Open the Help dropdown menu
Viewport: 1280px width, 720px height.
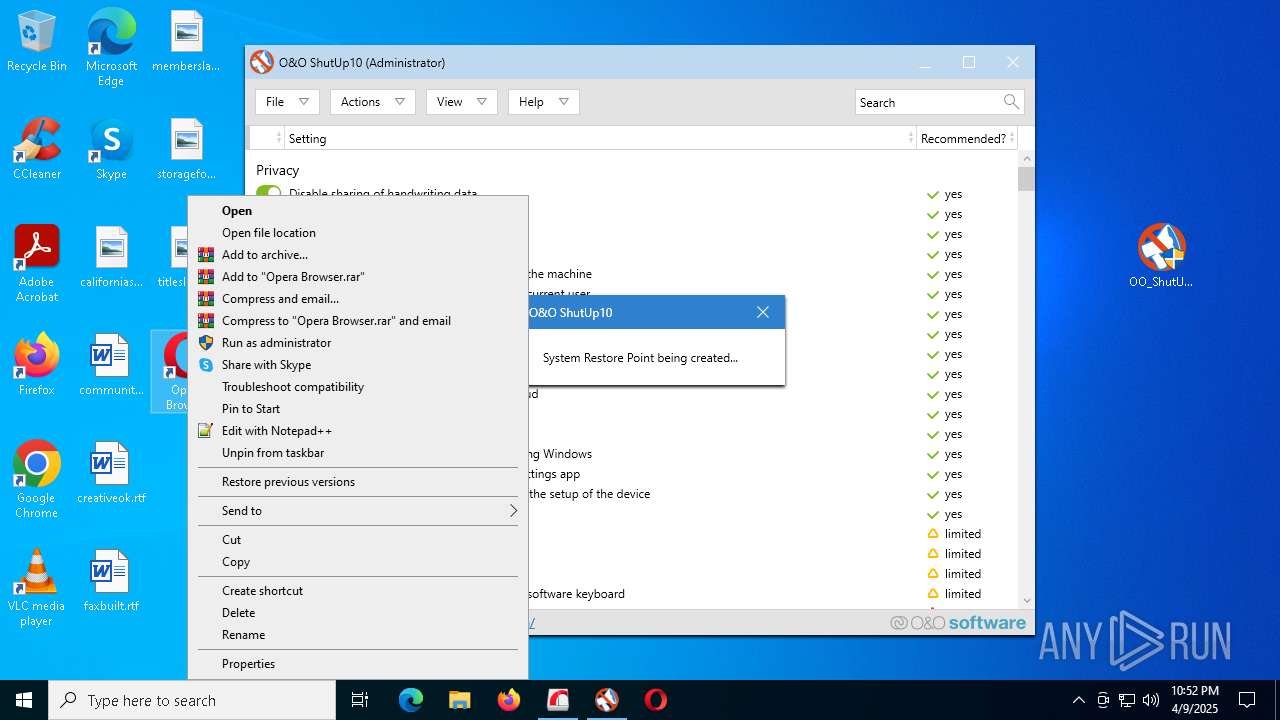point(543,102)
